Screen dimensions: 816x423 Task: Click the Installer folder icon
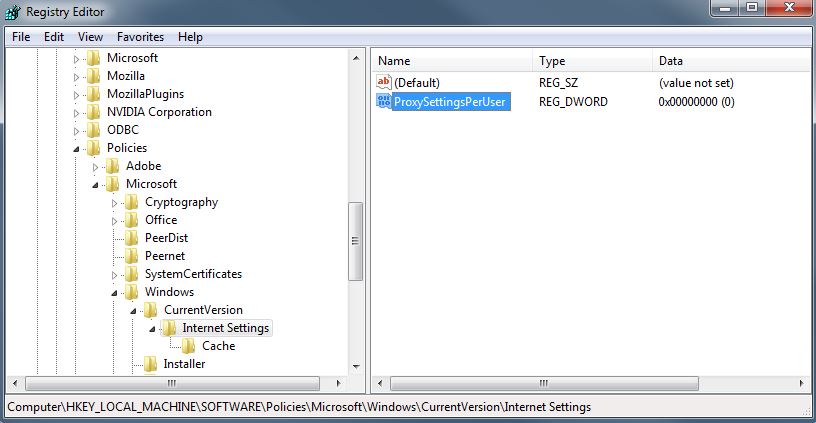pyautogui.click(x=150, y=364)
